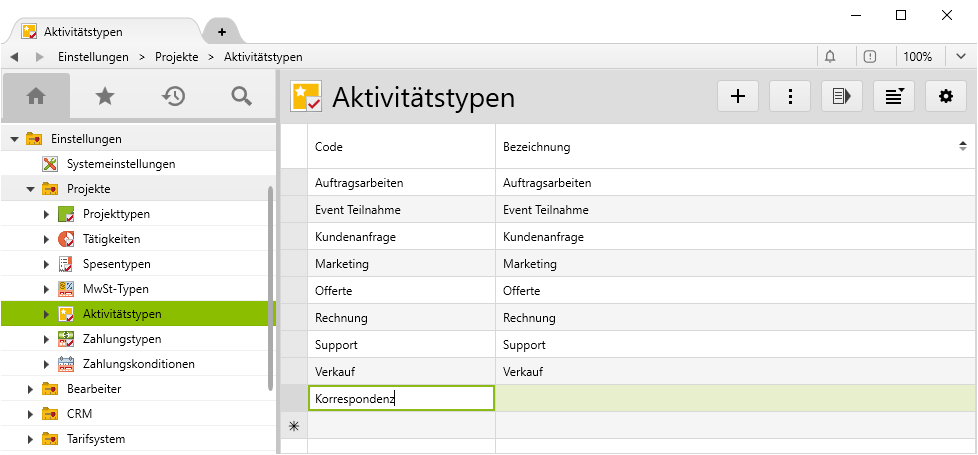Open a new tab with plus
Image resolution: width=978 pixels, height=455 pixels.
click(x=221, y=32)
